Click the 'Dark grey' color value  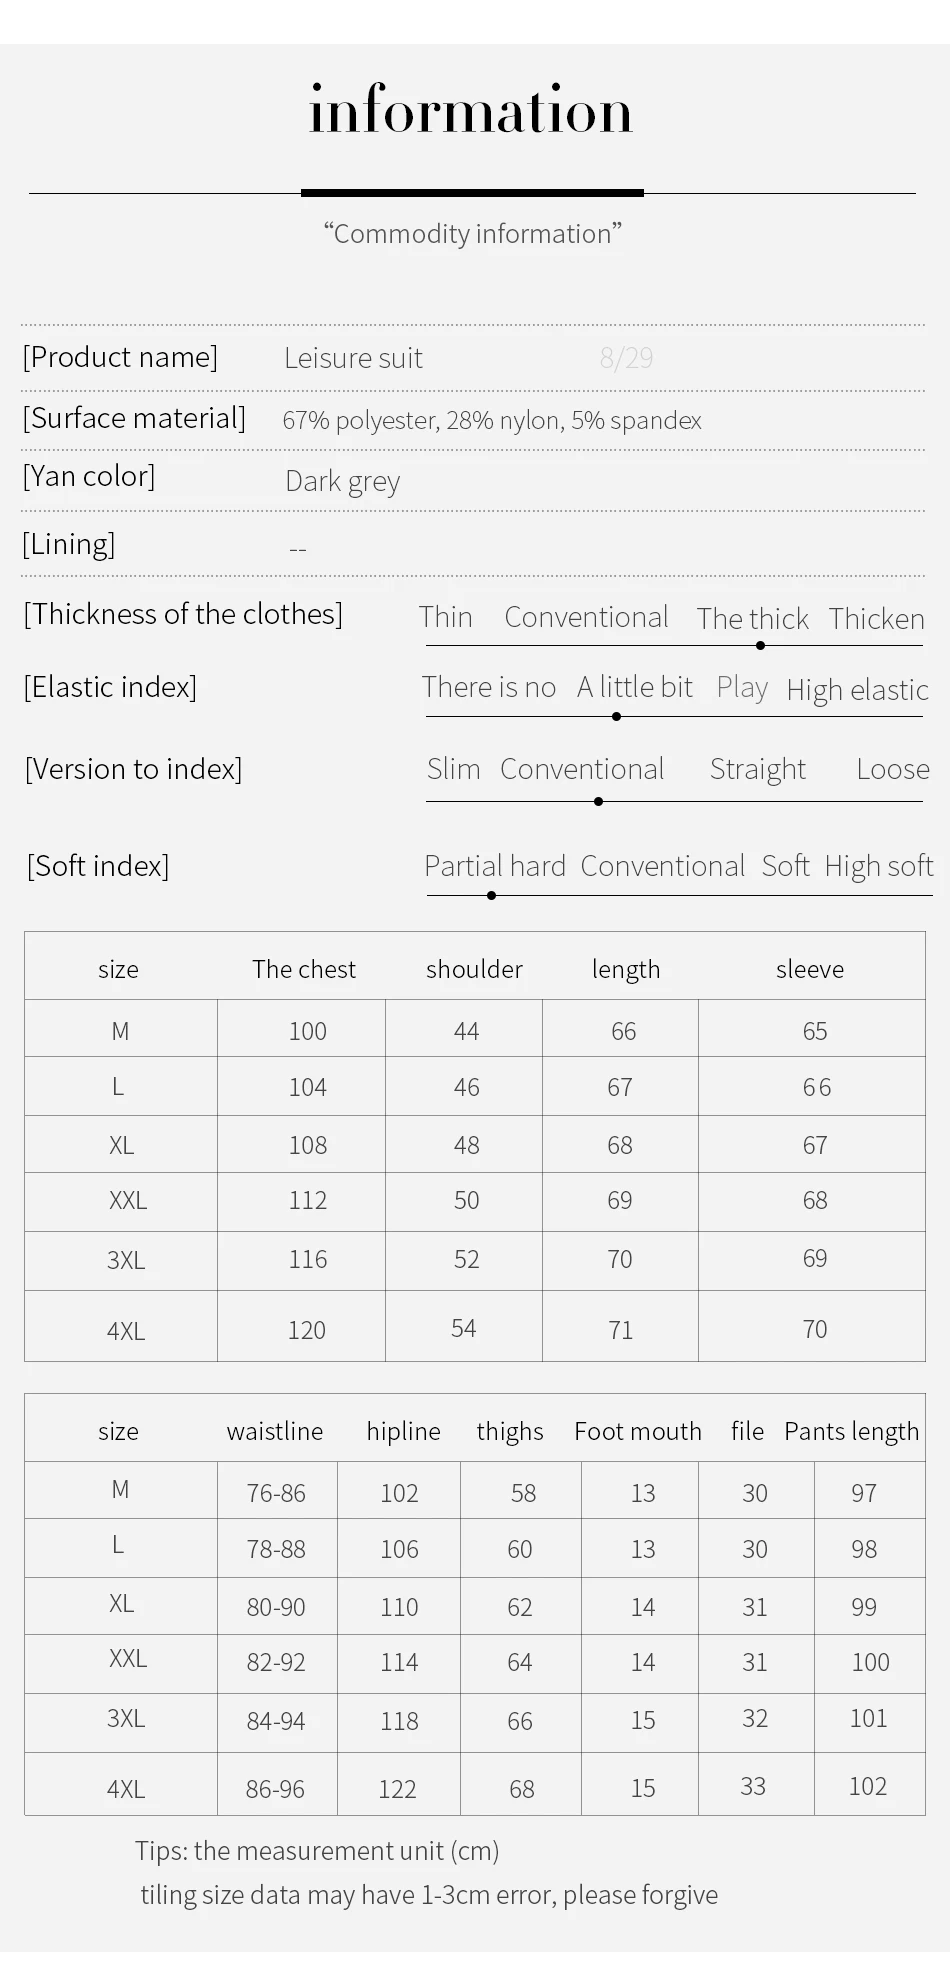pyautogui.click(x=342, y=482)
